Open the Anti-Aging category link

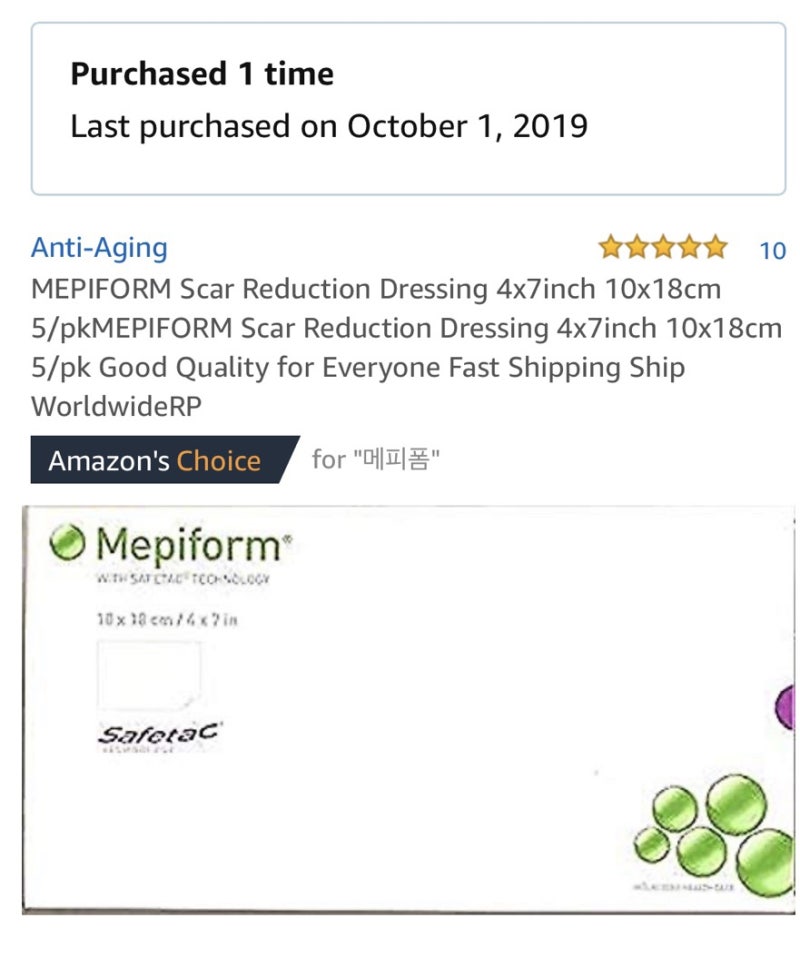[x=99, y=247]
